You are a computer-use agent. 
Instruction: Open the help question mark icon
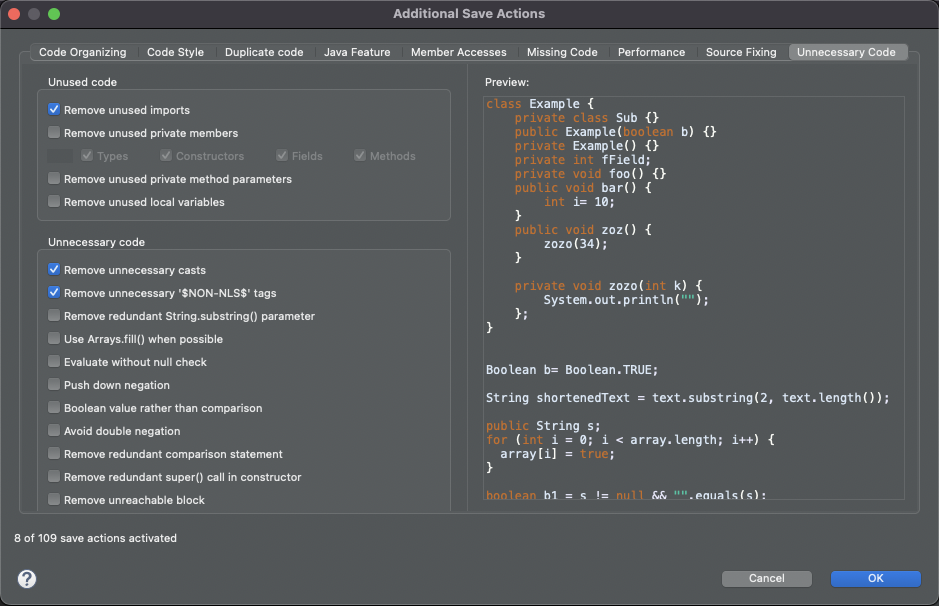27,578
